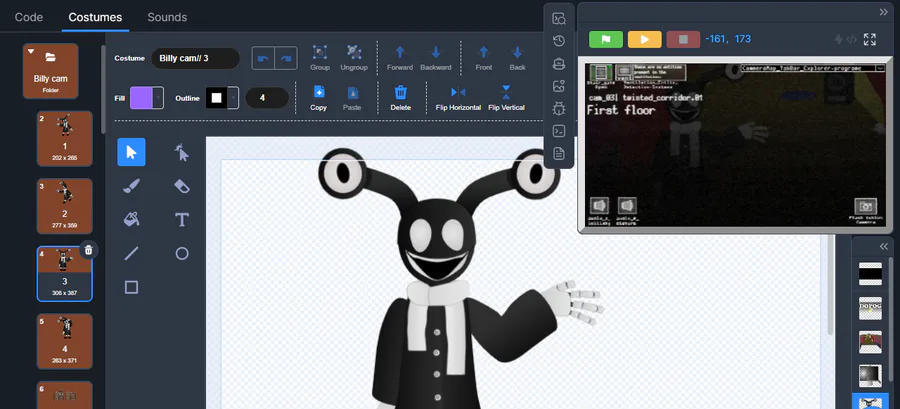Open the image assets sidebar icon

click(558, 86)
